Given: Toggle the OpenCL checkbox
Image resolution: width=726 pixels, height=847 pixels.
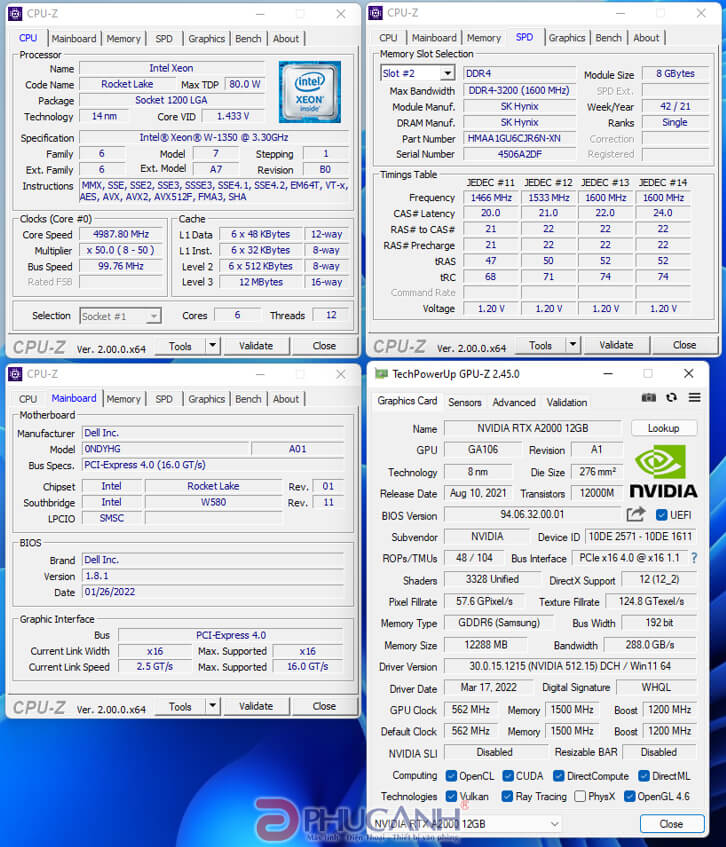Looking at the screenshot, I should tap(451, 776).
